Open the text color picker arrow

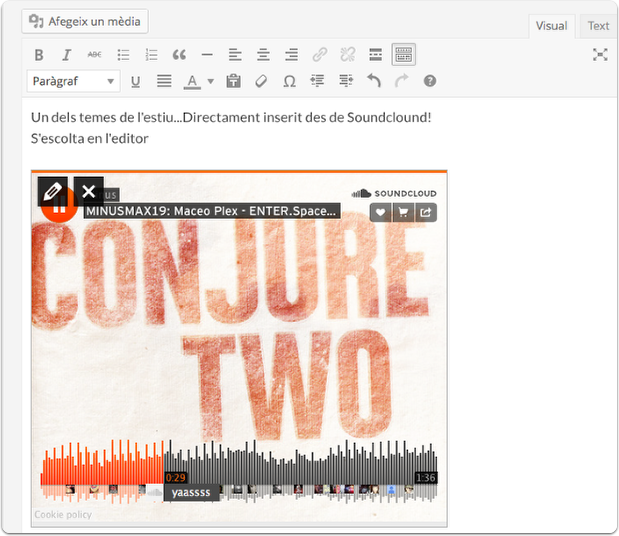211,82
